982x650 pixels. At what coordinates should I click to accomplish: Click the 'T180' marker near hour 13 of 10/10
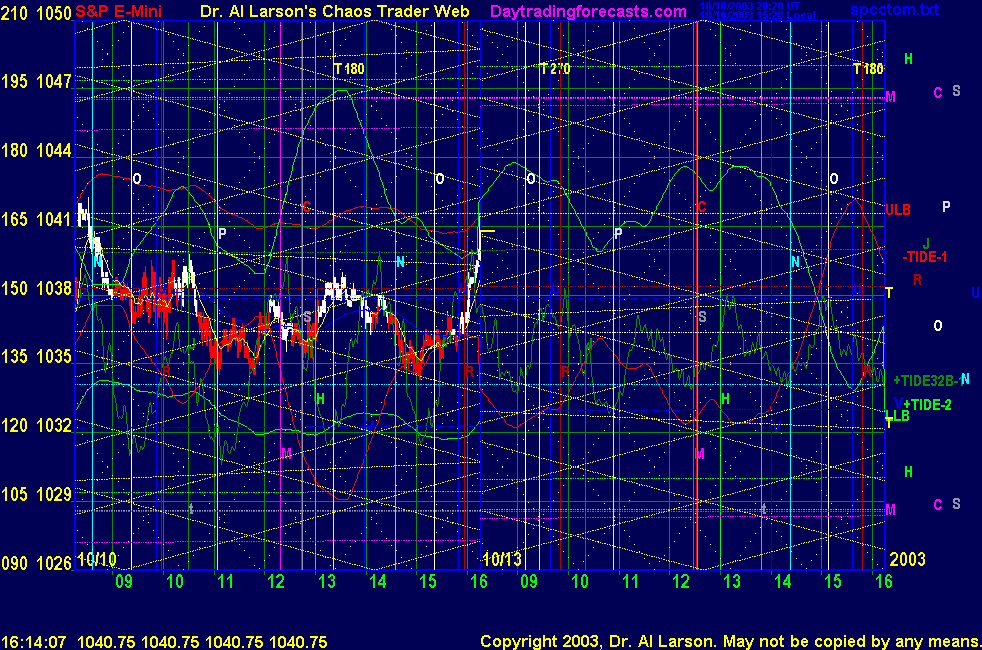point(349,69)
